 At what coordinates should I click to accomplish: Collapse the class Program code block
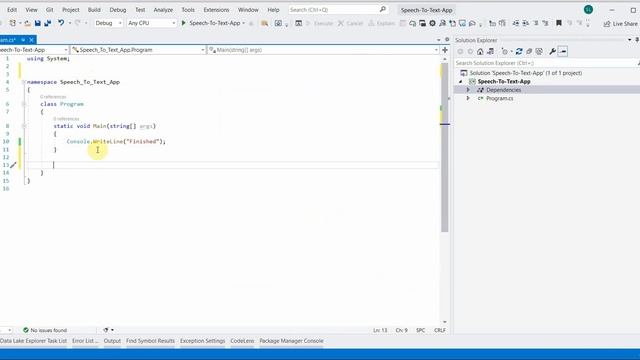24,104
